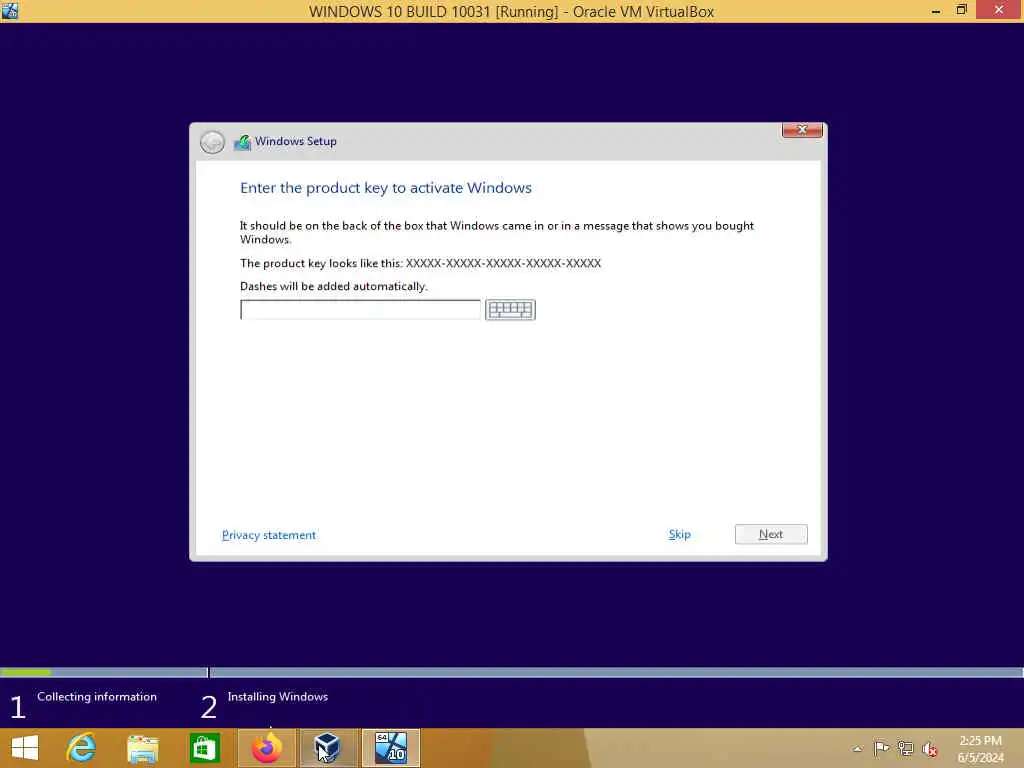This screenshot has width=1024, height=768.
Task: Click the setup progress bar
Action: 512,672
